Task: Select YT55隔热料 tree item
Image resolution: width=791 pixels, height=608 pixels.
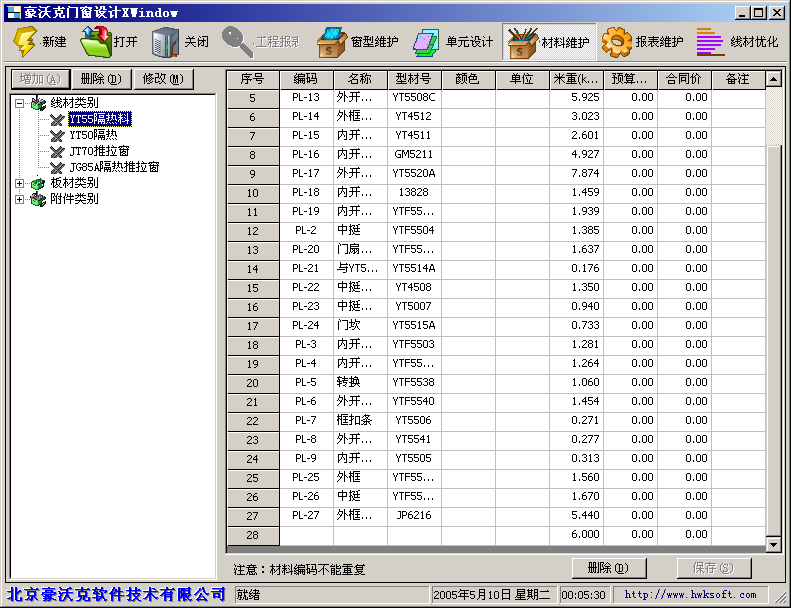Action: (100, 119)
